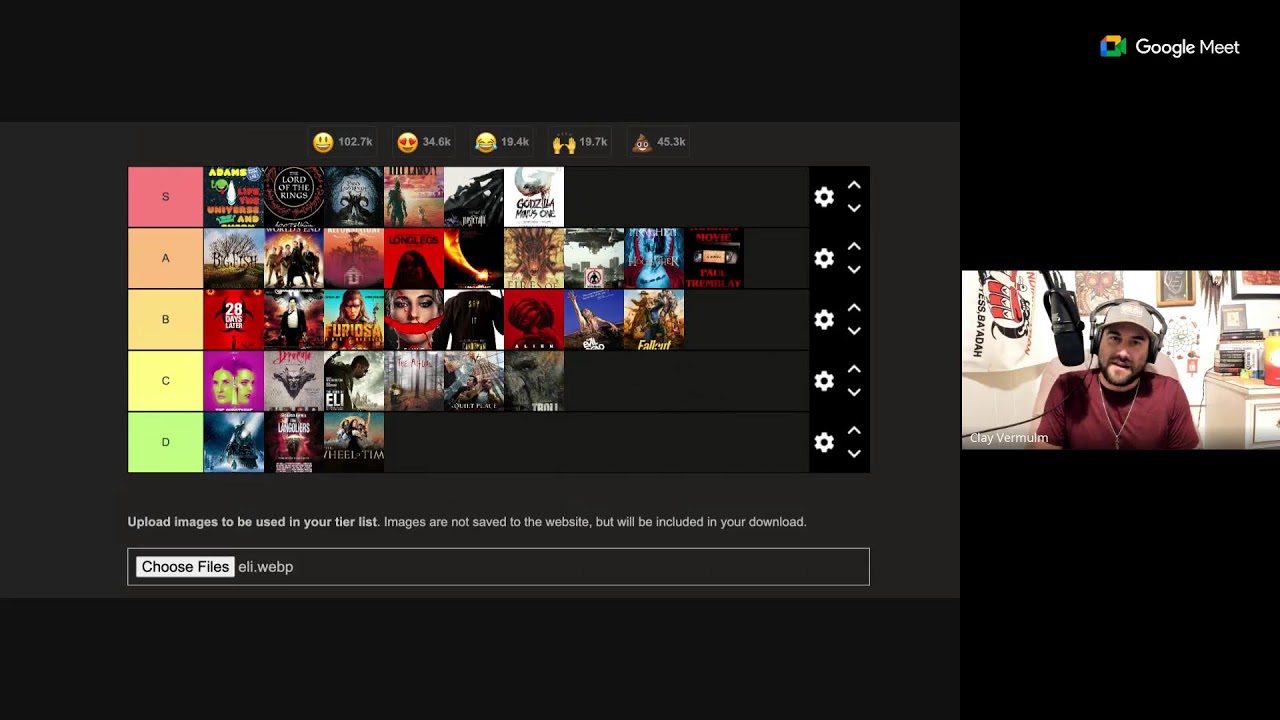Click the laughing tears reaction 19.4k
1280x720 pixels.
click(502, 142)
